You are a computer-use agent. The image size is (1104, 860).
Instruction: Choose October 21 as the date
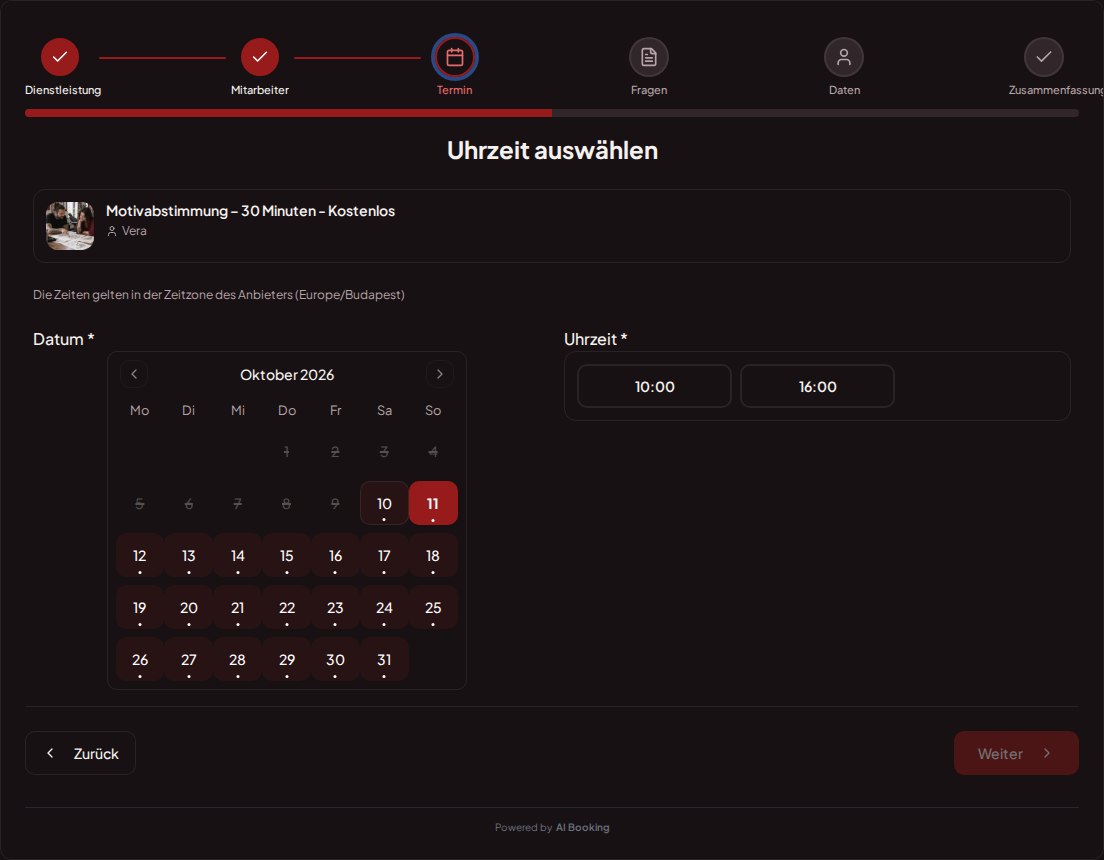[237, 608]
